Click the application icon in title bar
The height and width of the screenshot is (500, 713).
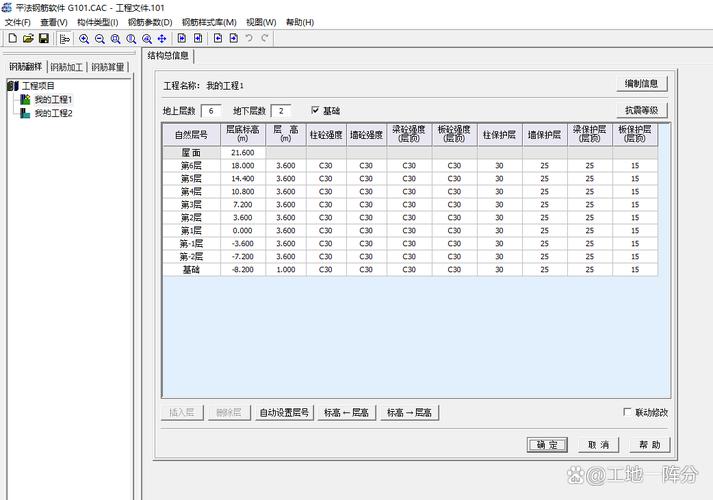[7, 7]
